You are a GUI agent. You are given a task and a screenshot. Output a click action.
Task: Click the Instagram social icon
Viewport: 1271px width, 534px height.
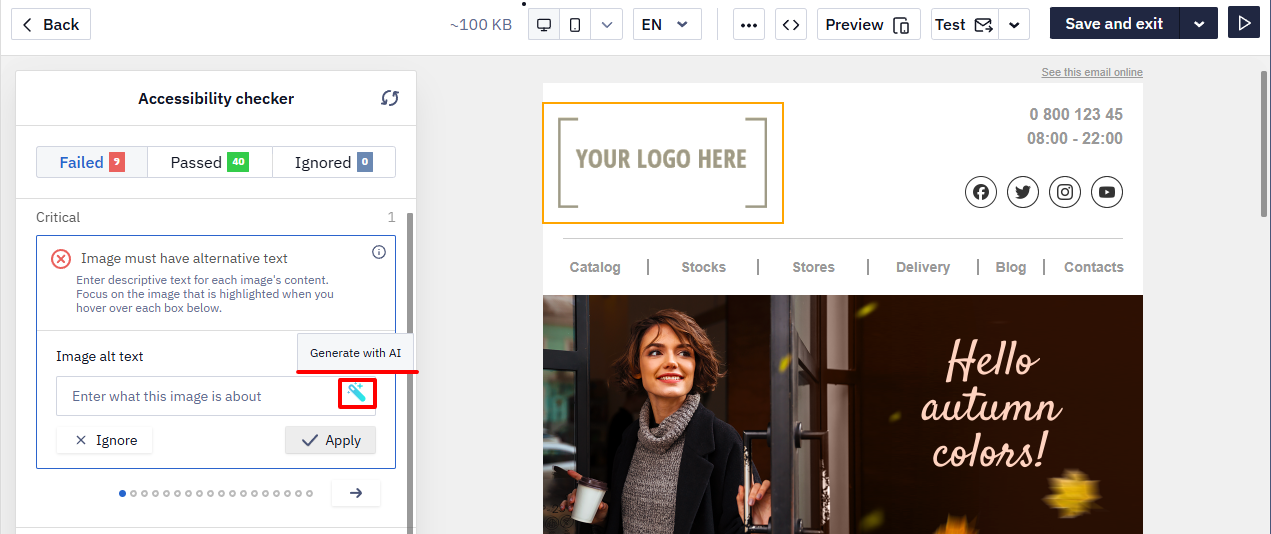pyautogui.click(x=1065, y=192)
